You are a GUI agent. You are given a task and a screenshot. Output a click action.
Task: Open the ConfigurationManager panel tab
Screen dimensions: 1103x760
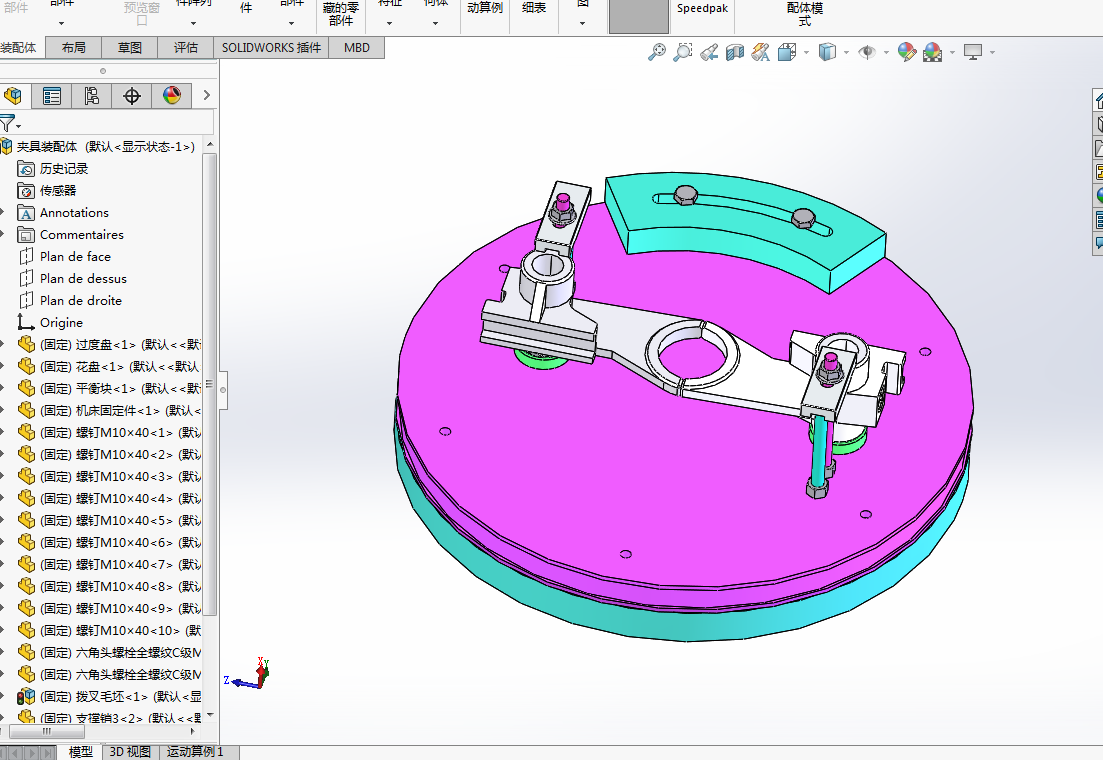coord(91,96)
